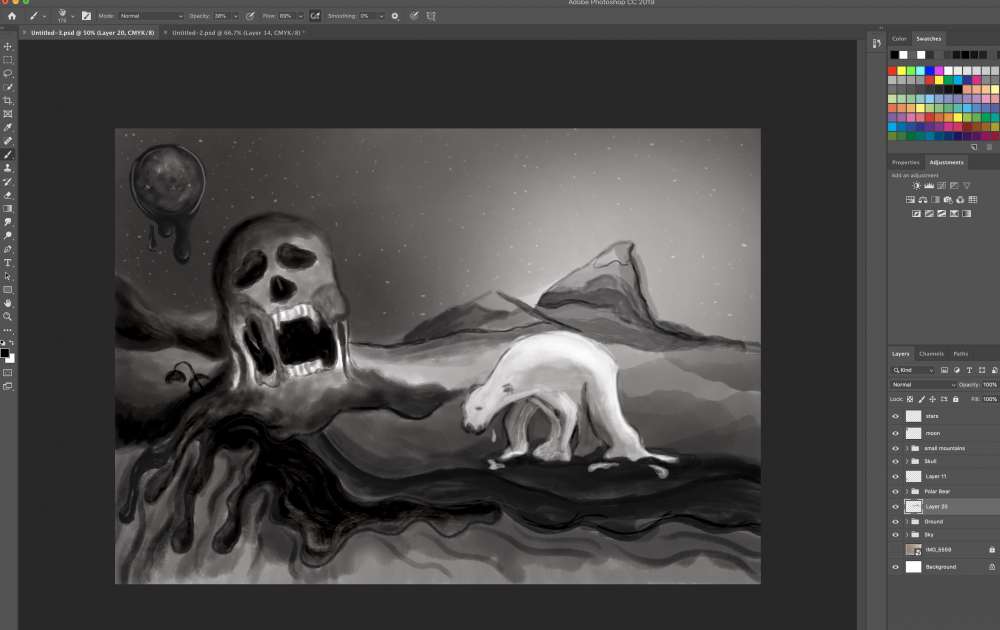Screen dimensions: 1000x630
Task: Select the Background layer
Action: click(x=940, y=567)
